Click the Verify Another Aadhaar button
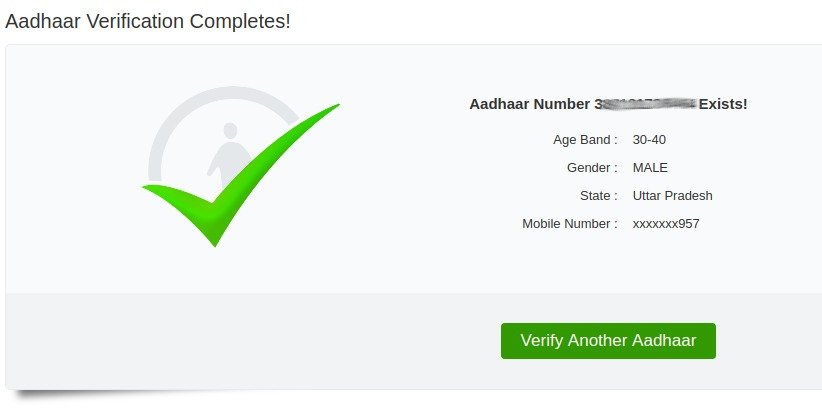The height and width of the screenshot is (413, 822). click(x=608, y=341)
